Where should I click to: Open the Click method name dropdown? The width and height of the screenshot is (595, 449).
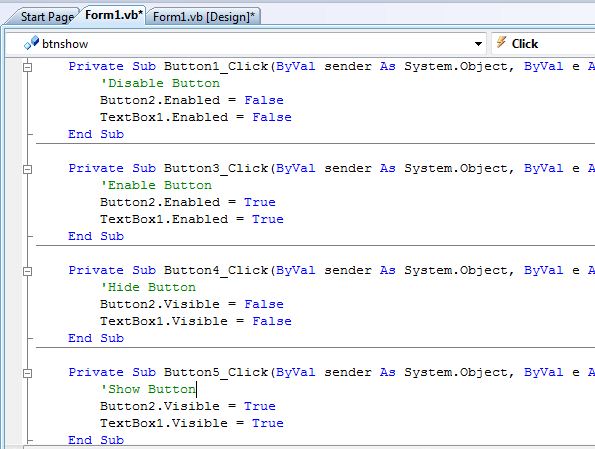543,44
